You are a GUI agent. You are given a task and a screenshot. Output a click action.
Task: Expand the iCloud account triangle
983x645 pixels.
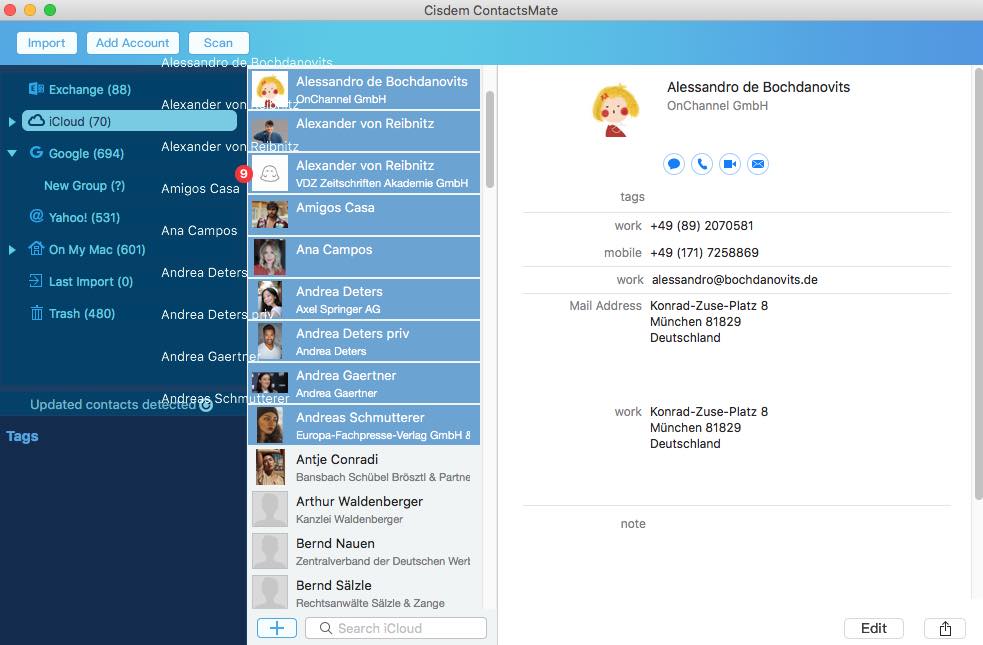click(12, 122)
